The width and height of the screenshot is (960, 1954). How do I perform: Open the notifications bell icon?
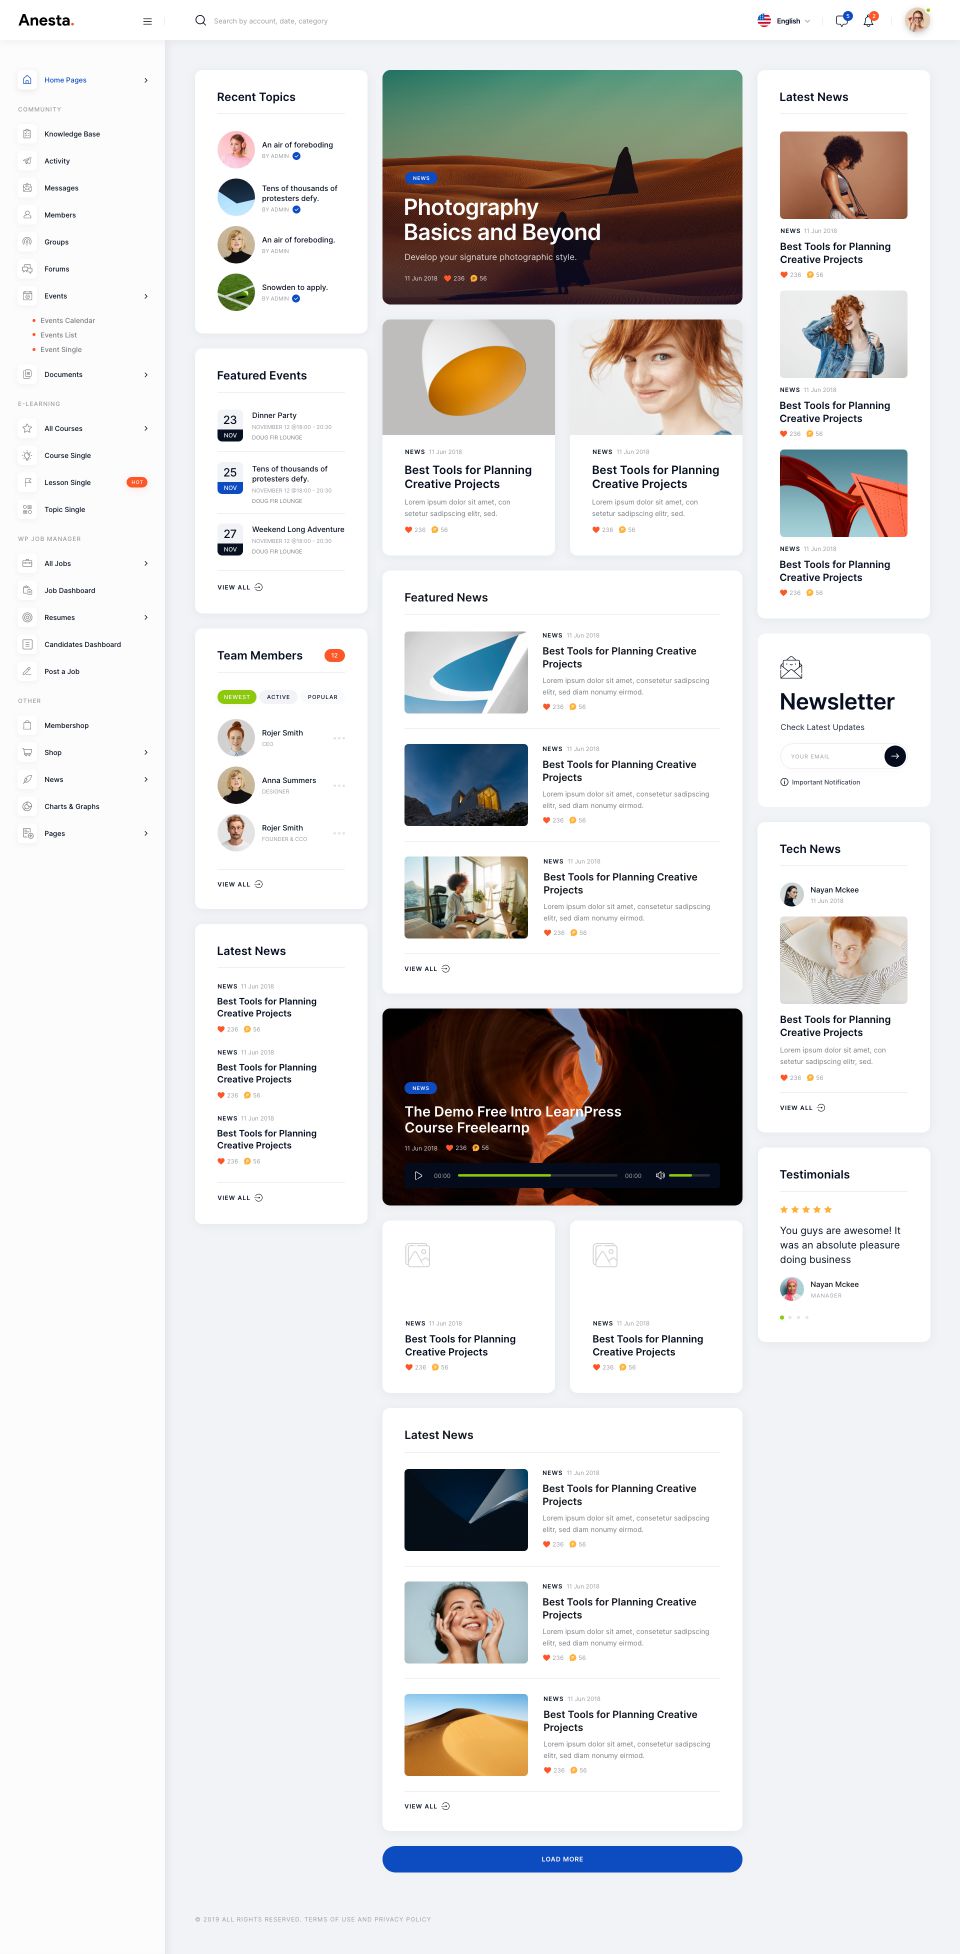pos(868,21)
